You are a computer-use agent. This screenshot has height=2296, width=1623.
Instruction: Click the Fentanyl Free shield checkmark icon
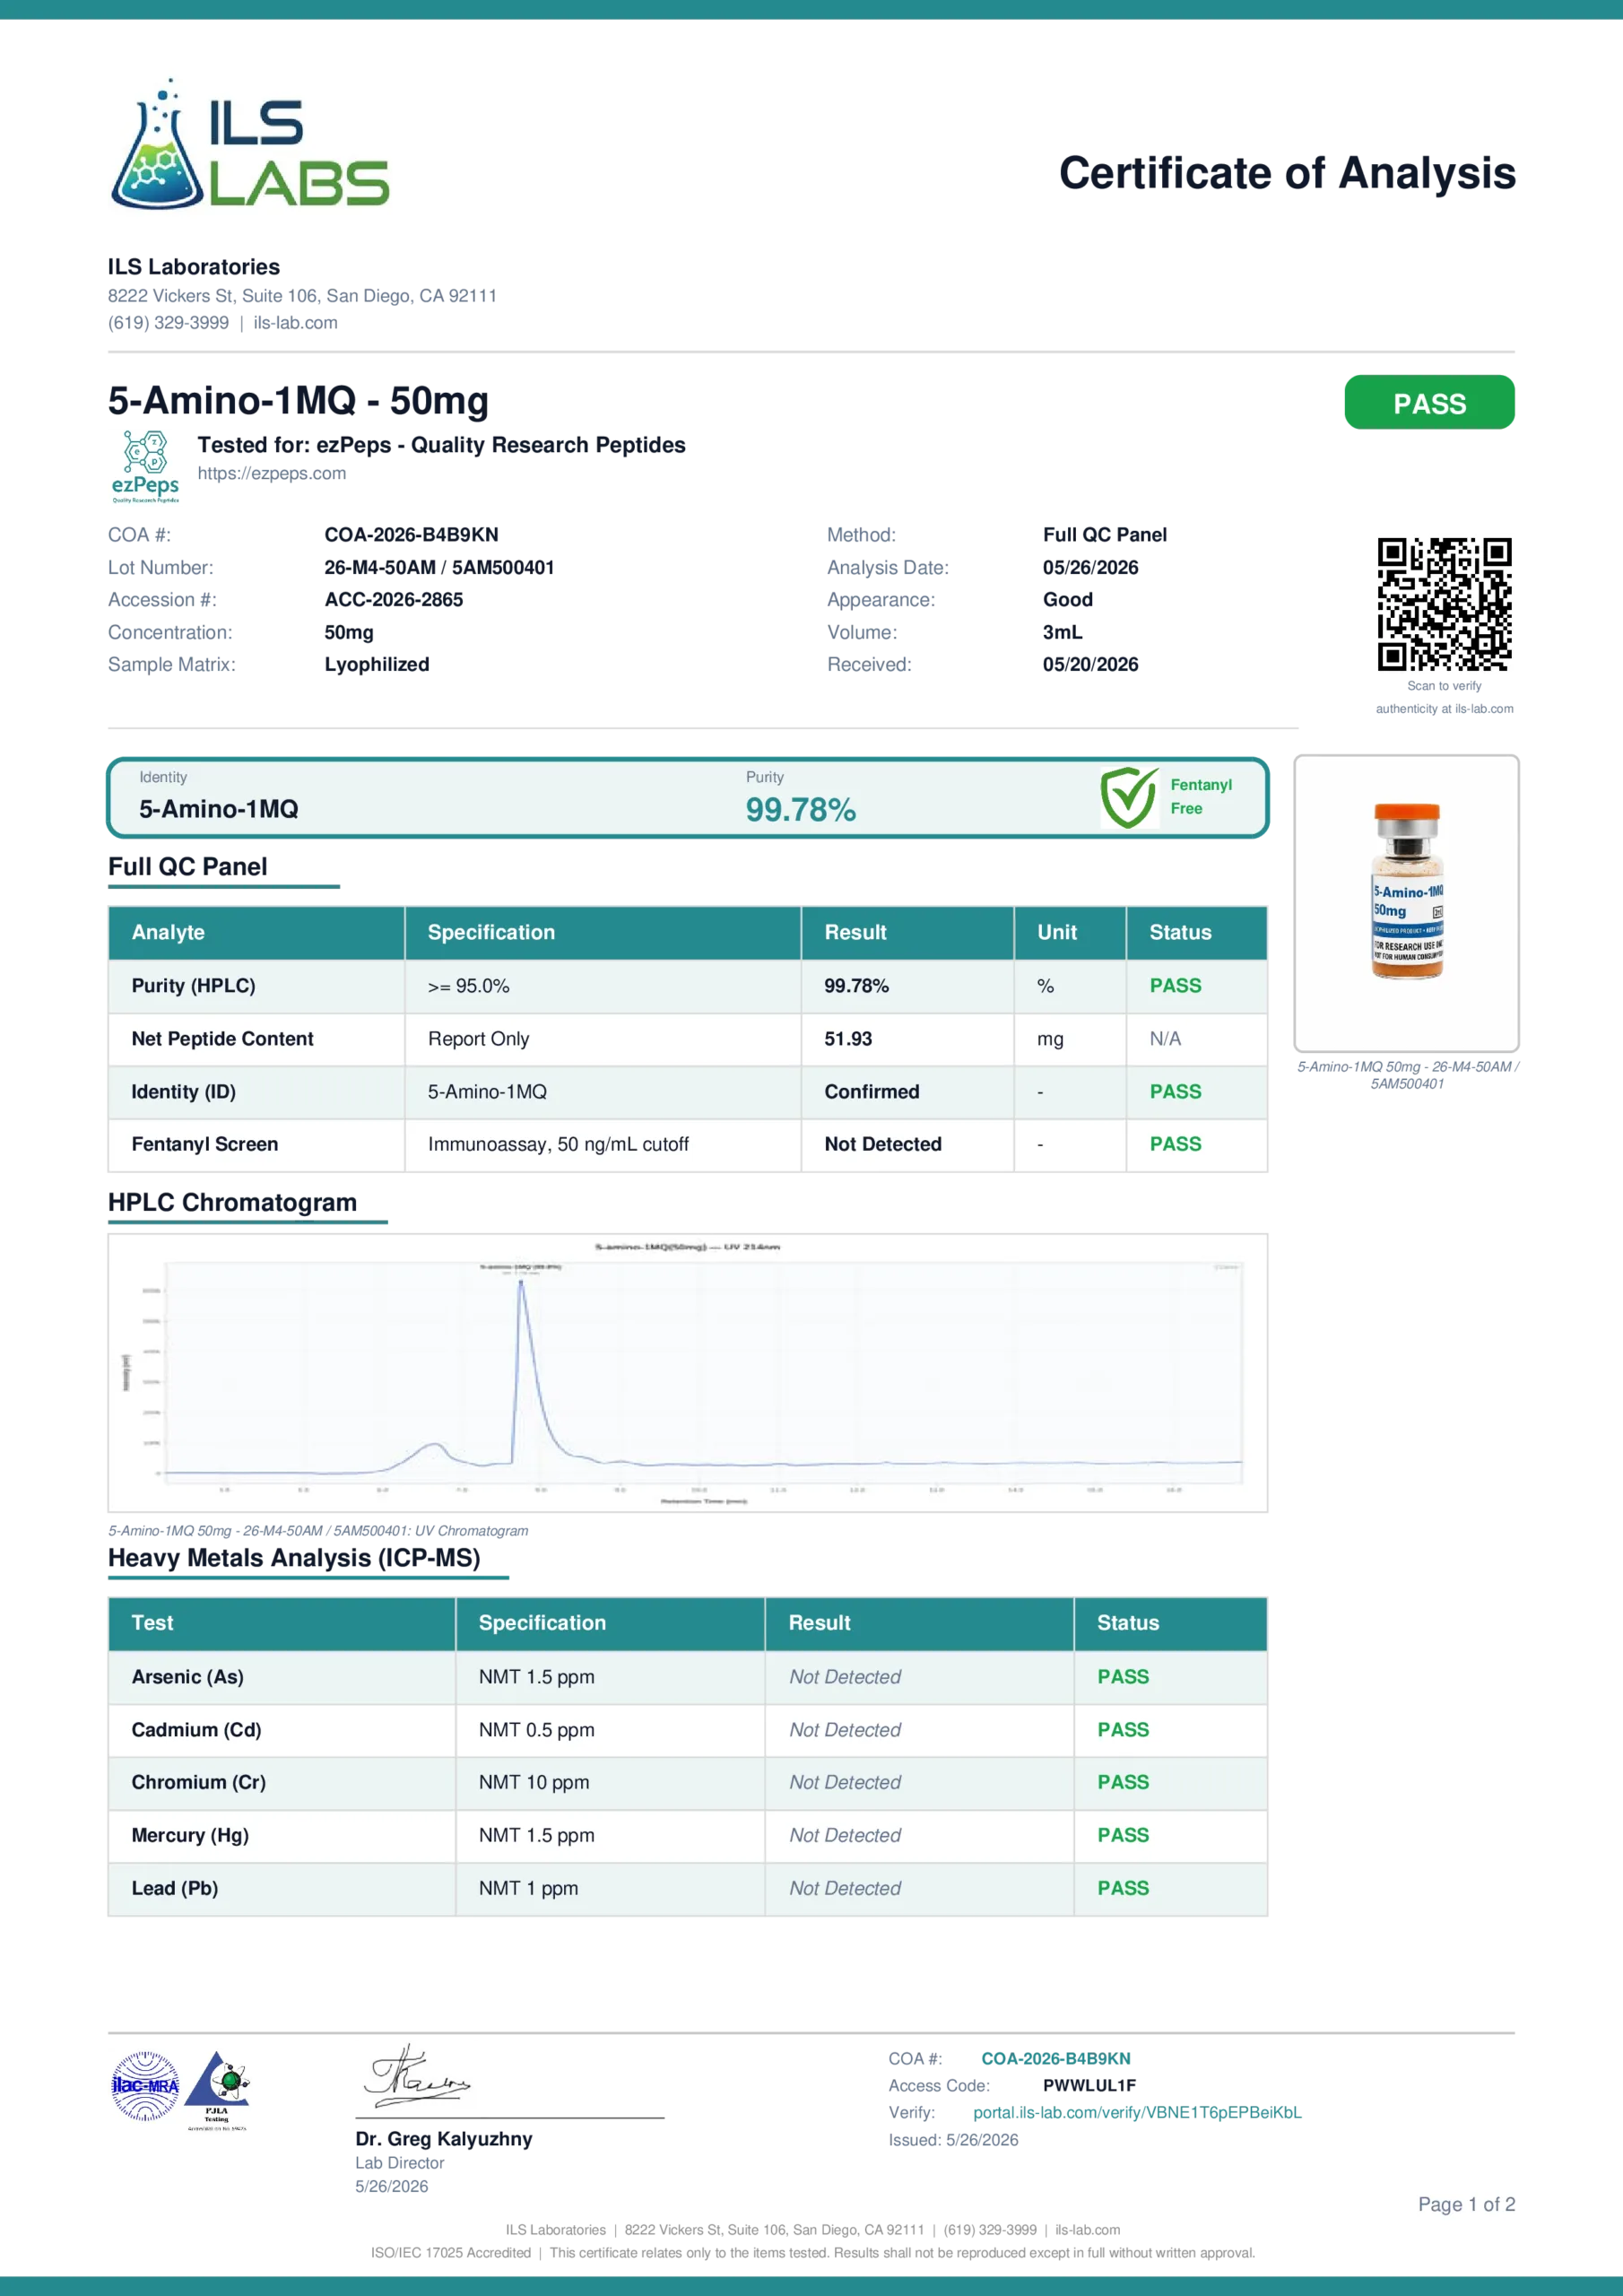click(1129, 798)
